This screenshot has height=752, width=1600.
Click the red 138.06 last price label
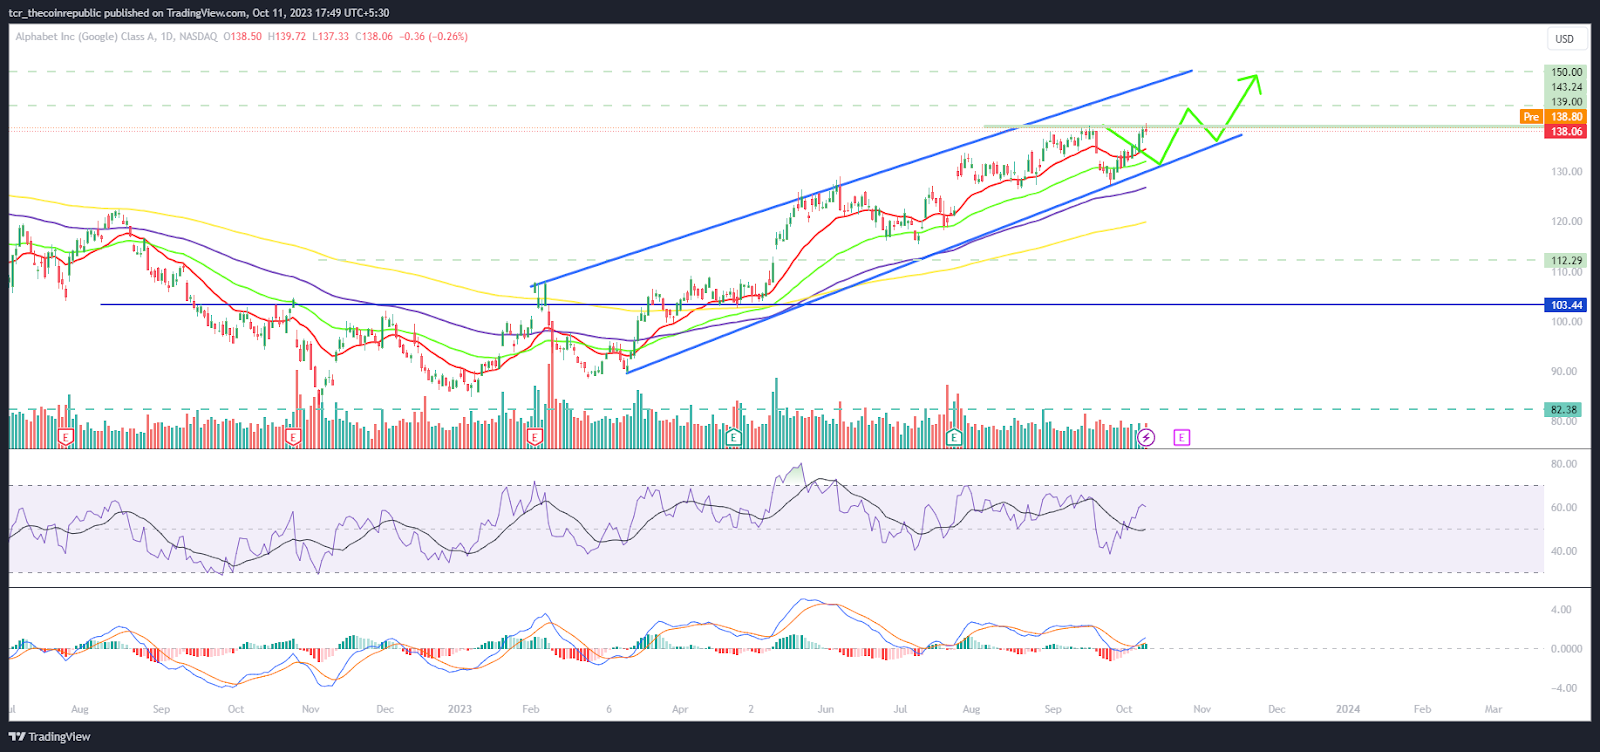pos(1566,132)
